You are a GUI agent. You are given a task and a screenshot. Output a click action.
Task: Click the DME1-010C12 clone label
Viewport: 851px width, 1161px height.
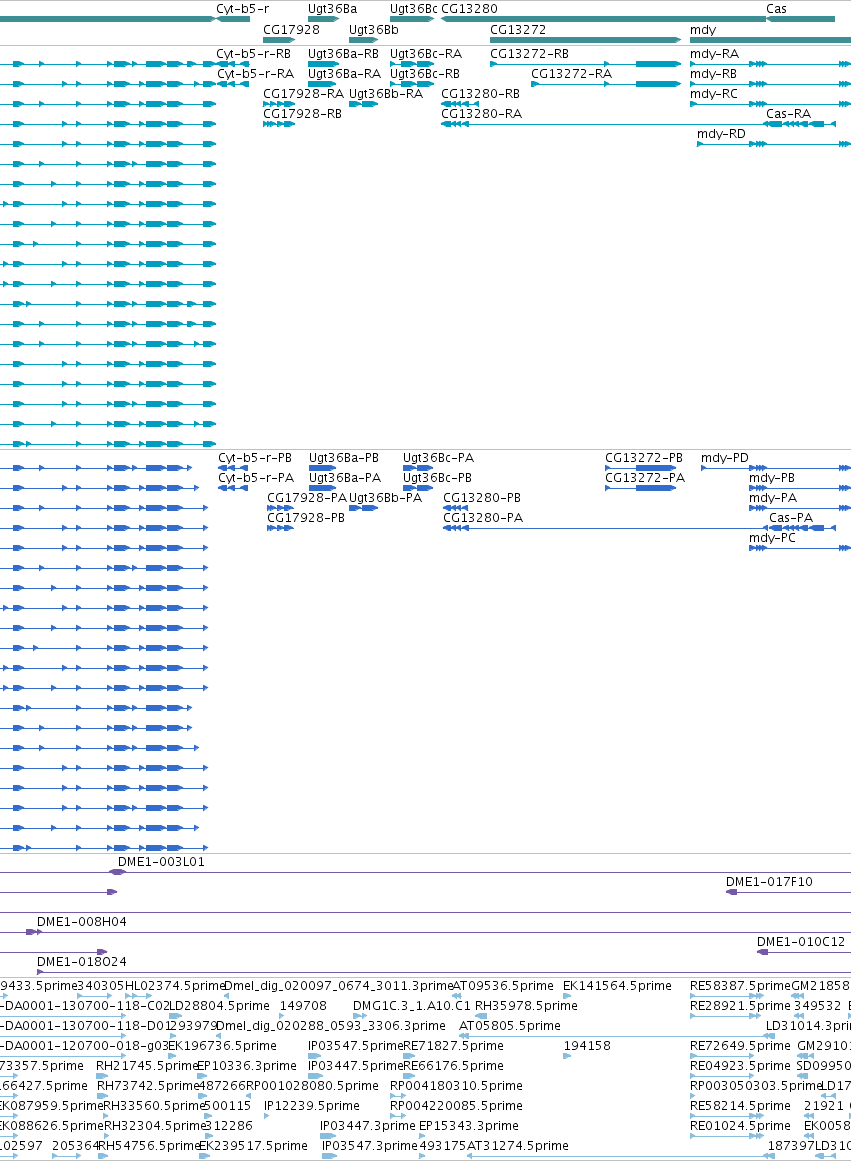pos(801,943)
